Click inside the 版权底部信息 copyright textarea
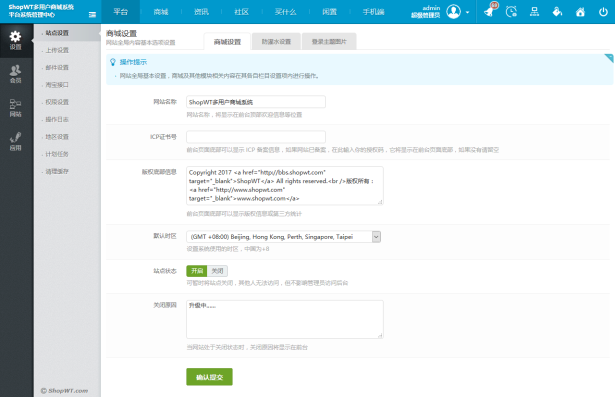The height and width of the screenshot is (398, 616). coord(285,185)
